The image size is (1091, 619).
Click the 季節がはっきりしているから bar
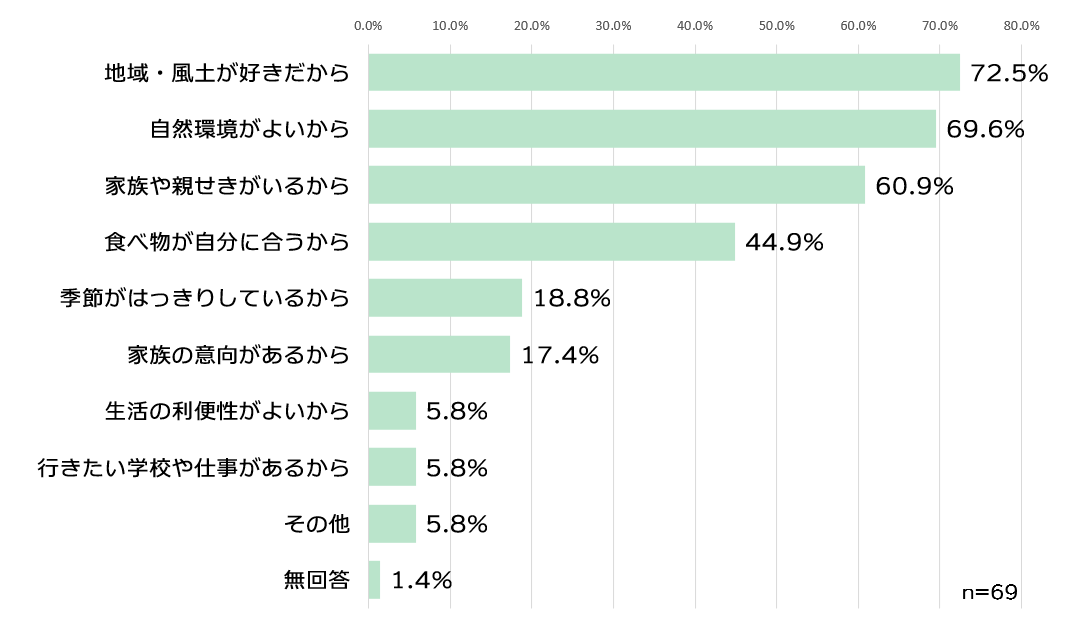[445, 298]
